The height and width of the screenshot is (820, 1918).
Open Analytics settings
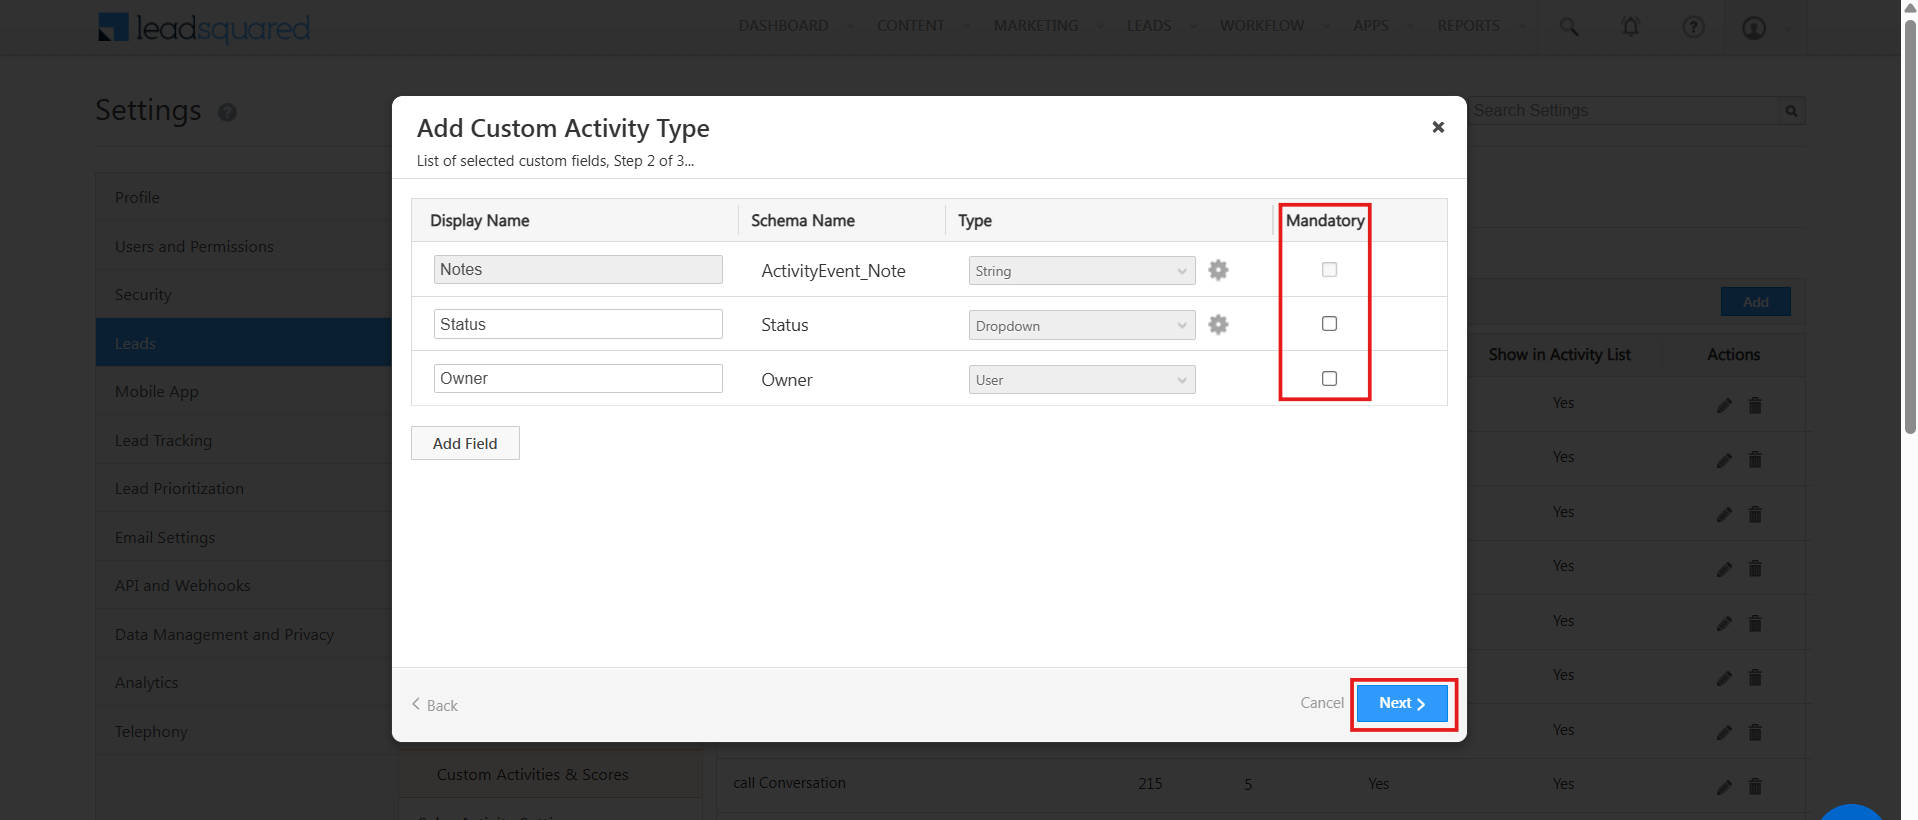(x=243, y=682)
